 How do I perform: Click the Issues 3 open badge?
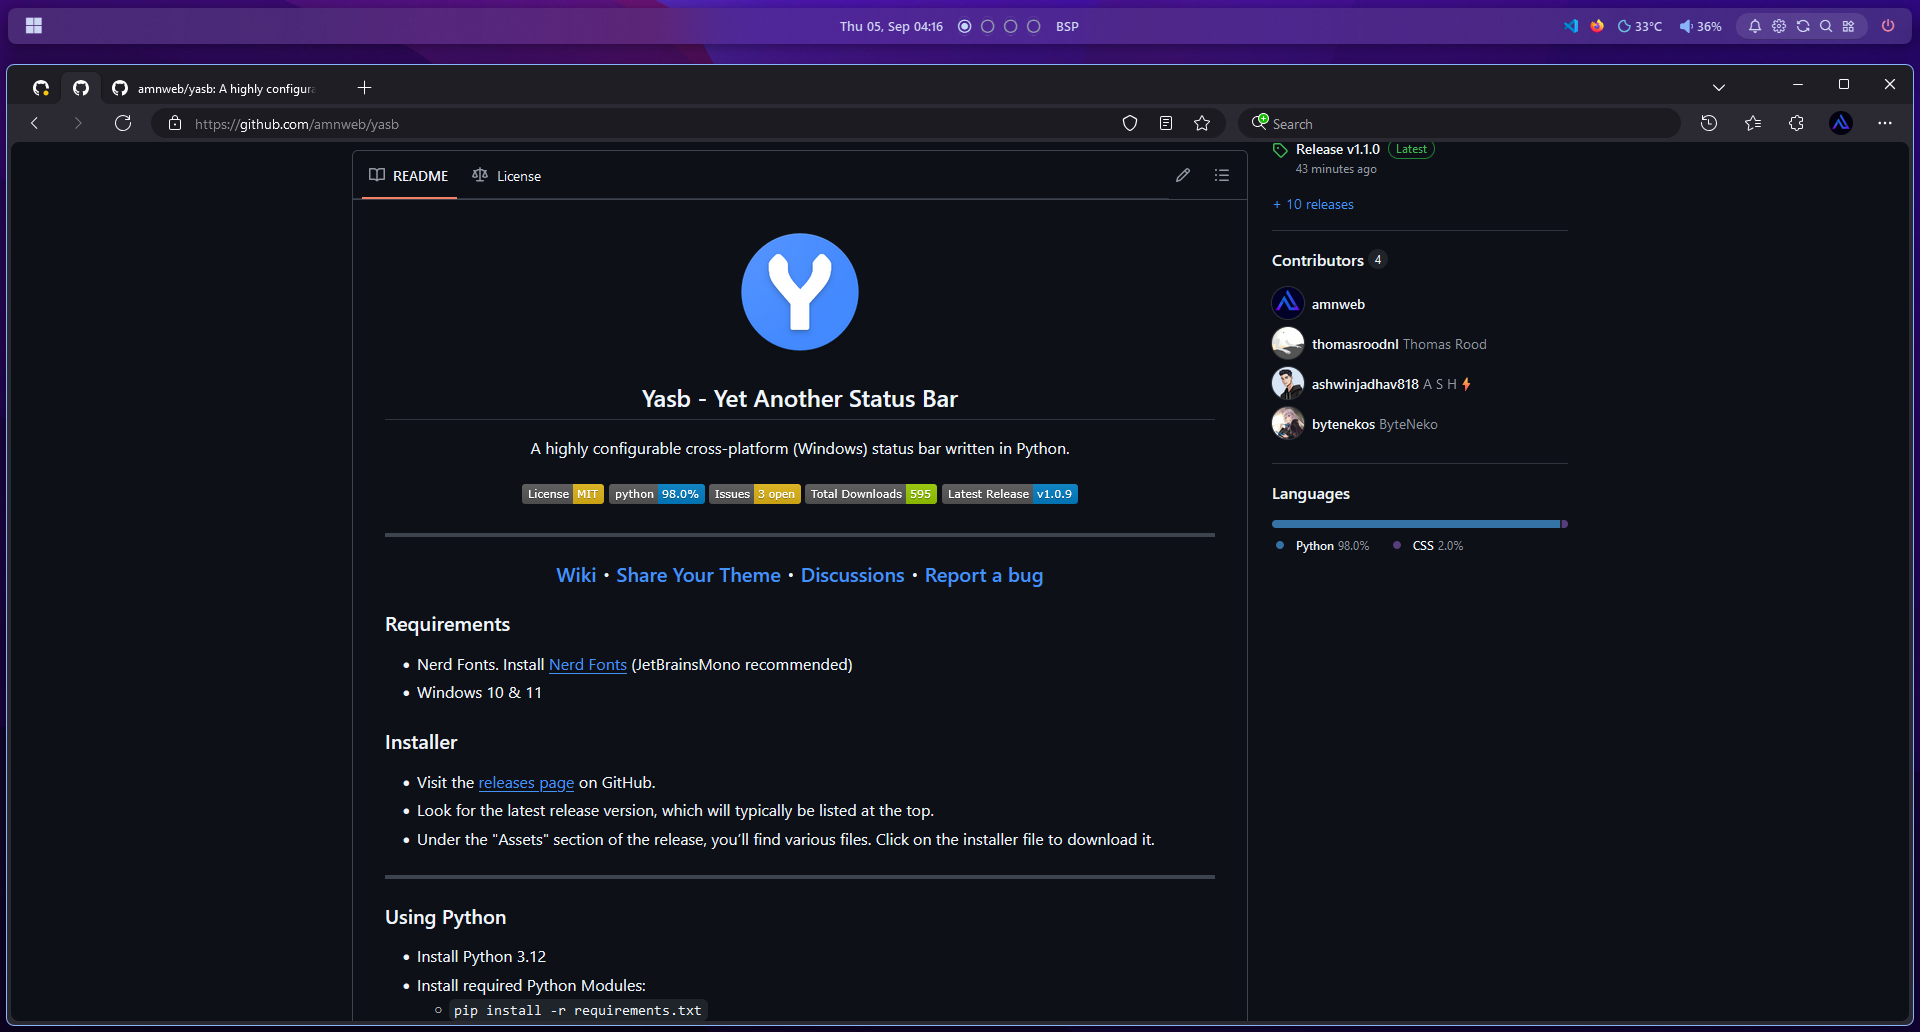click(755, 494)
